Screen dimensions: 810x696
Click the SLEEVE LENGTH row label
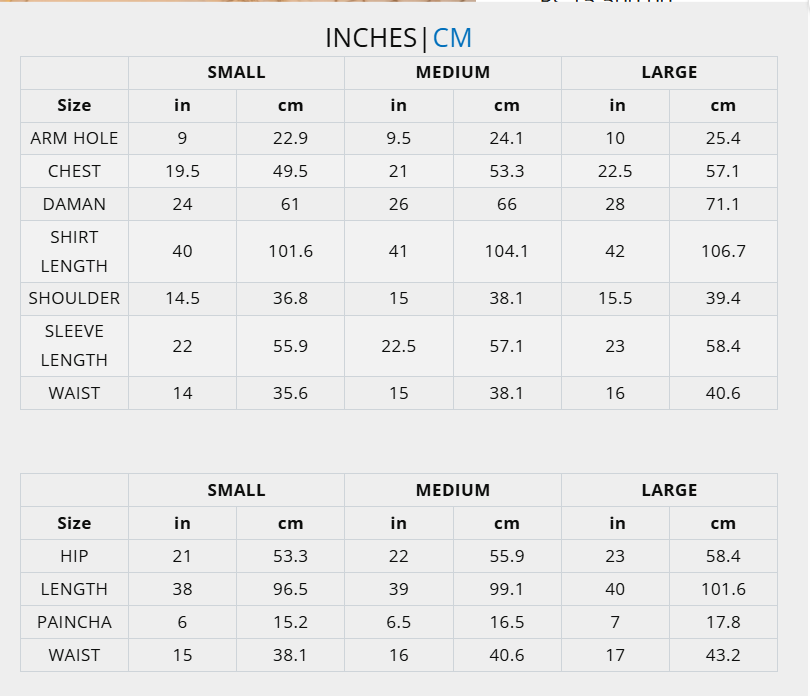click(74, 346)
